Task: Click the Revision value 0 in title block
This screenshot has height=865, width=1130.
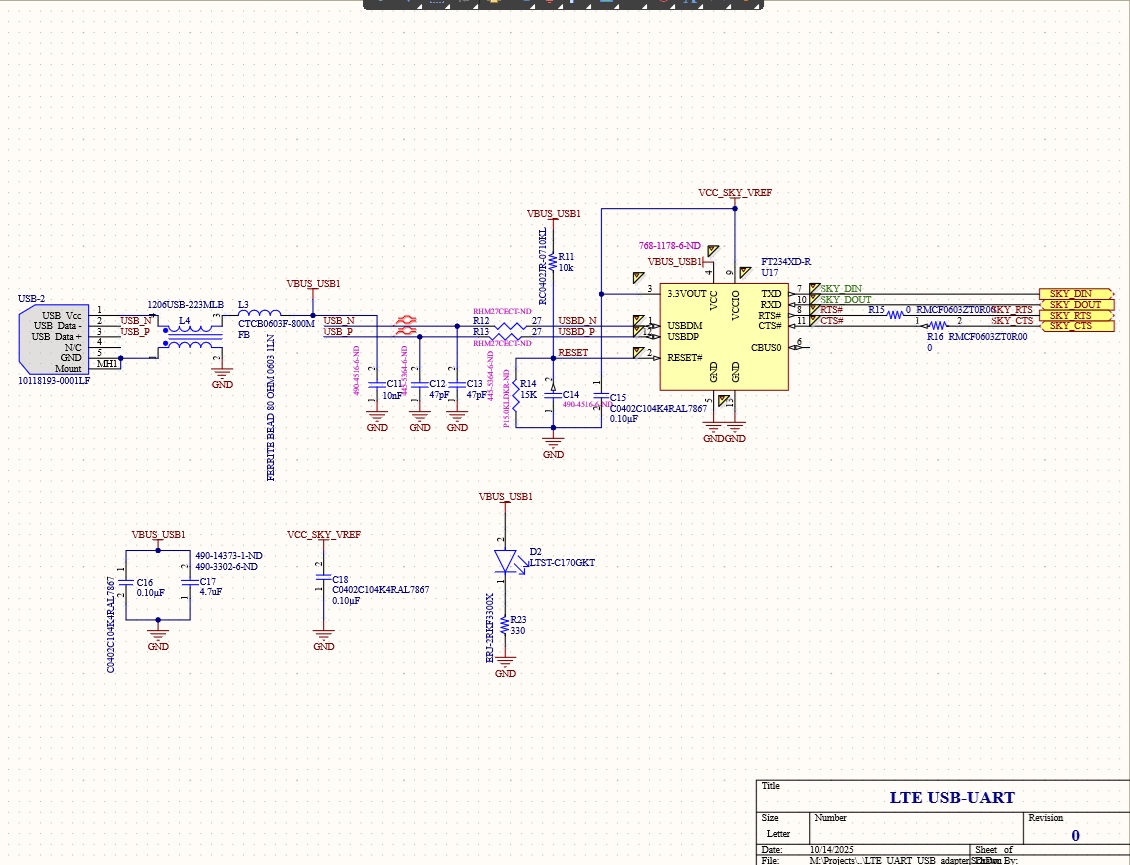Action: [1075, 836]
